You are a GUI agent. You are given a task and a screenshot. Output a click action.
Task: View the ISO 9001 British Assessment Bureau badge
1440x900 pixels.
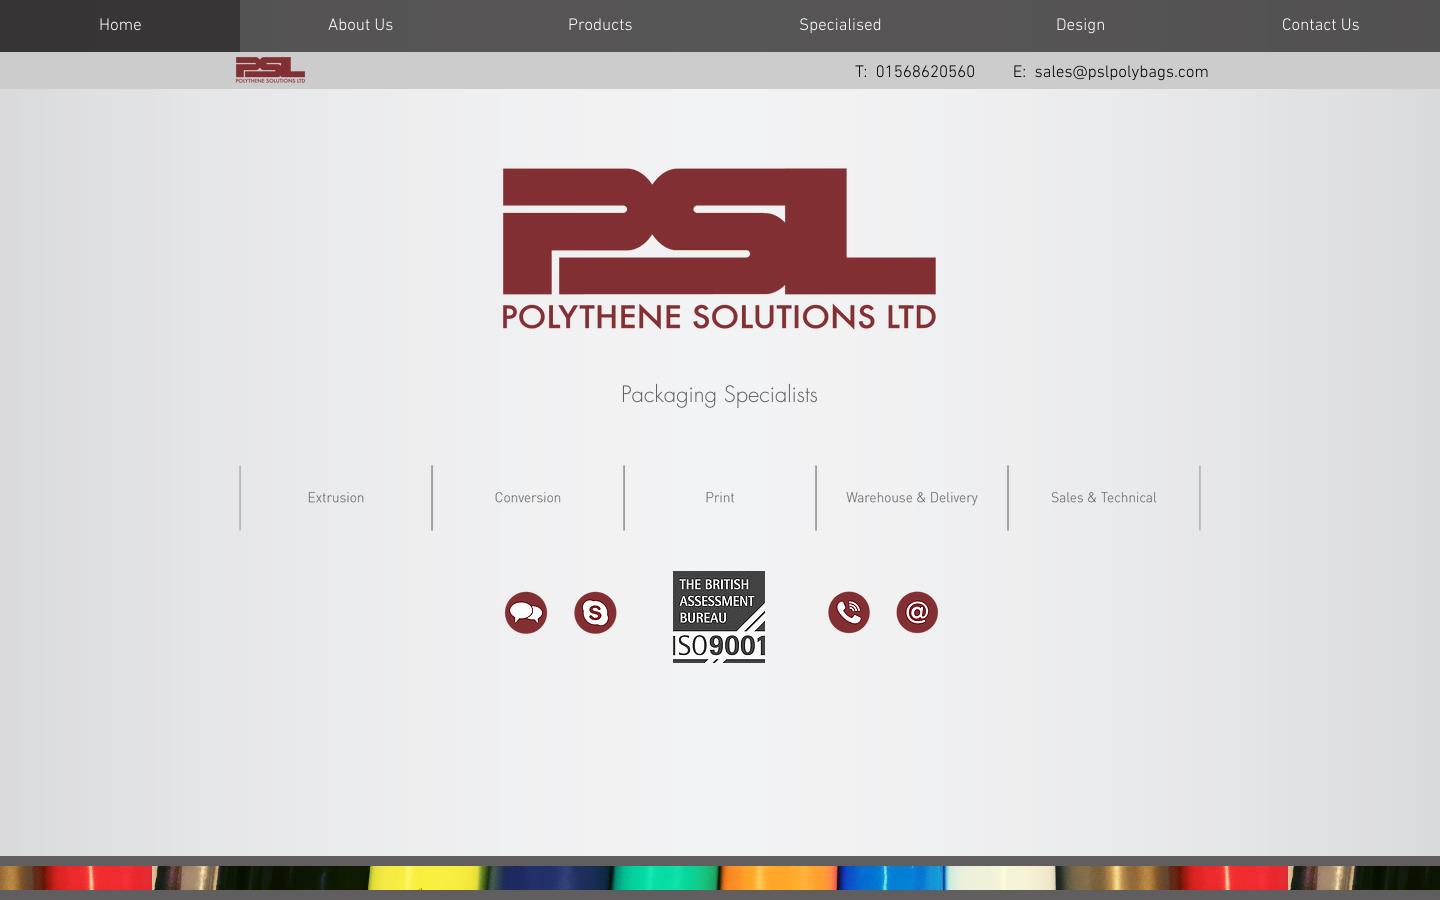719,617
